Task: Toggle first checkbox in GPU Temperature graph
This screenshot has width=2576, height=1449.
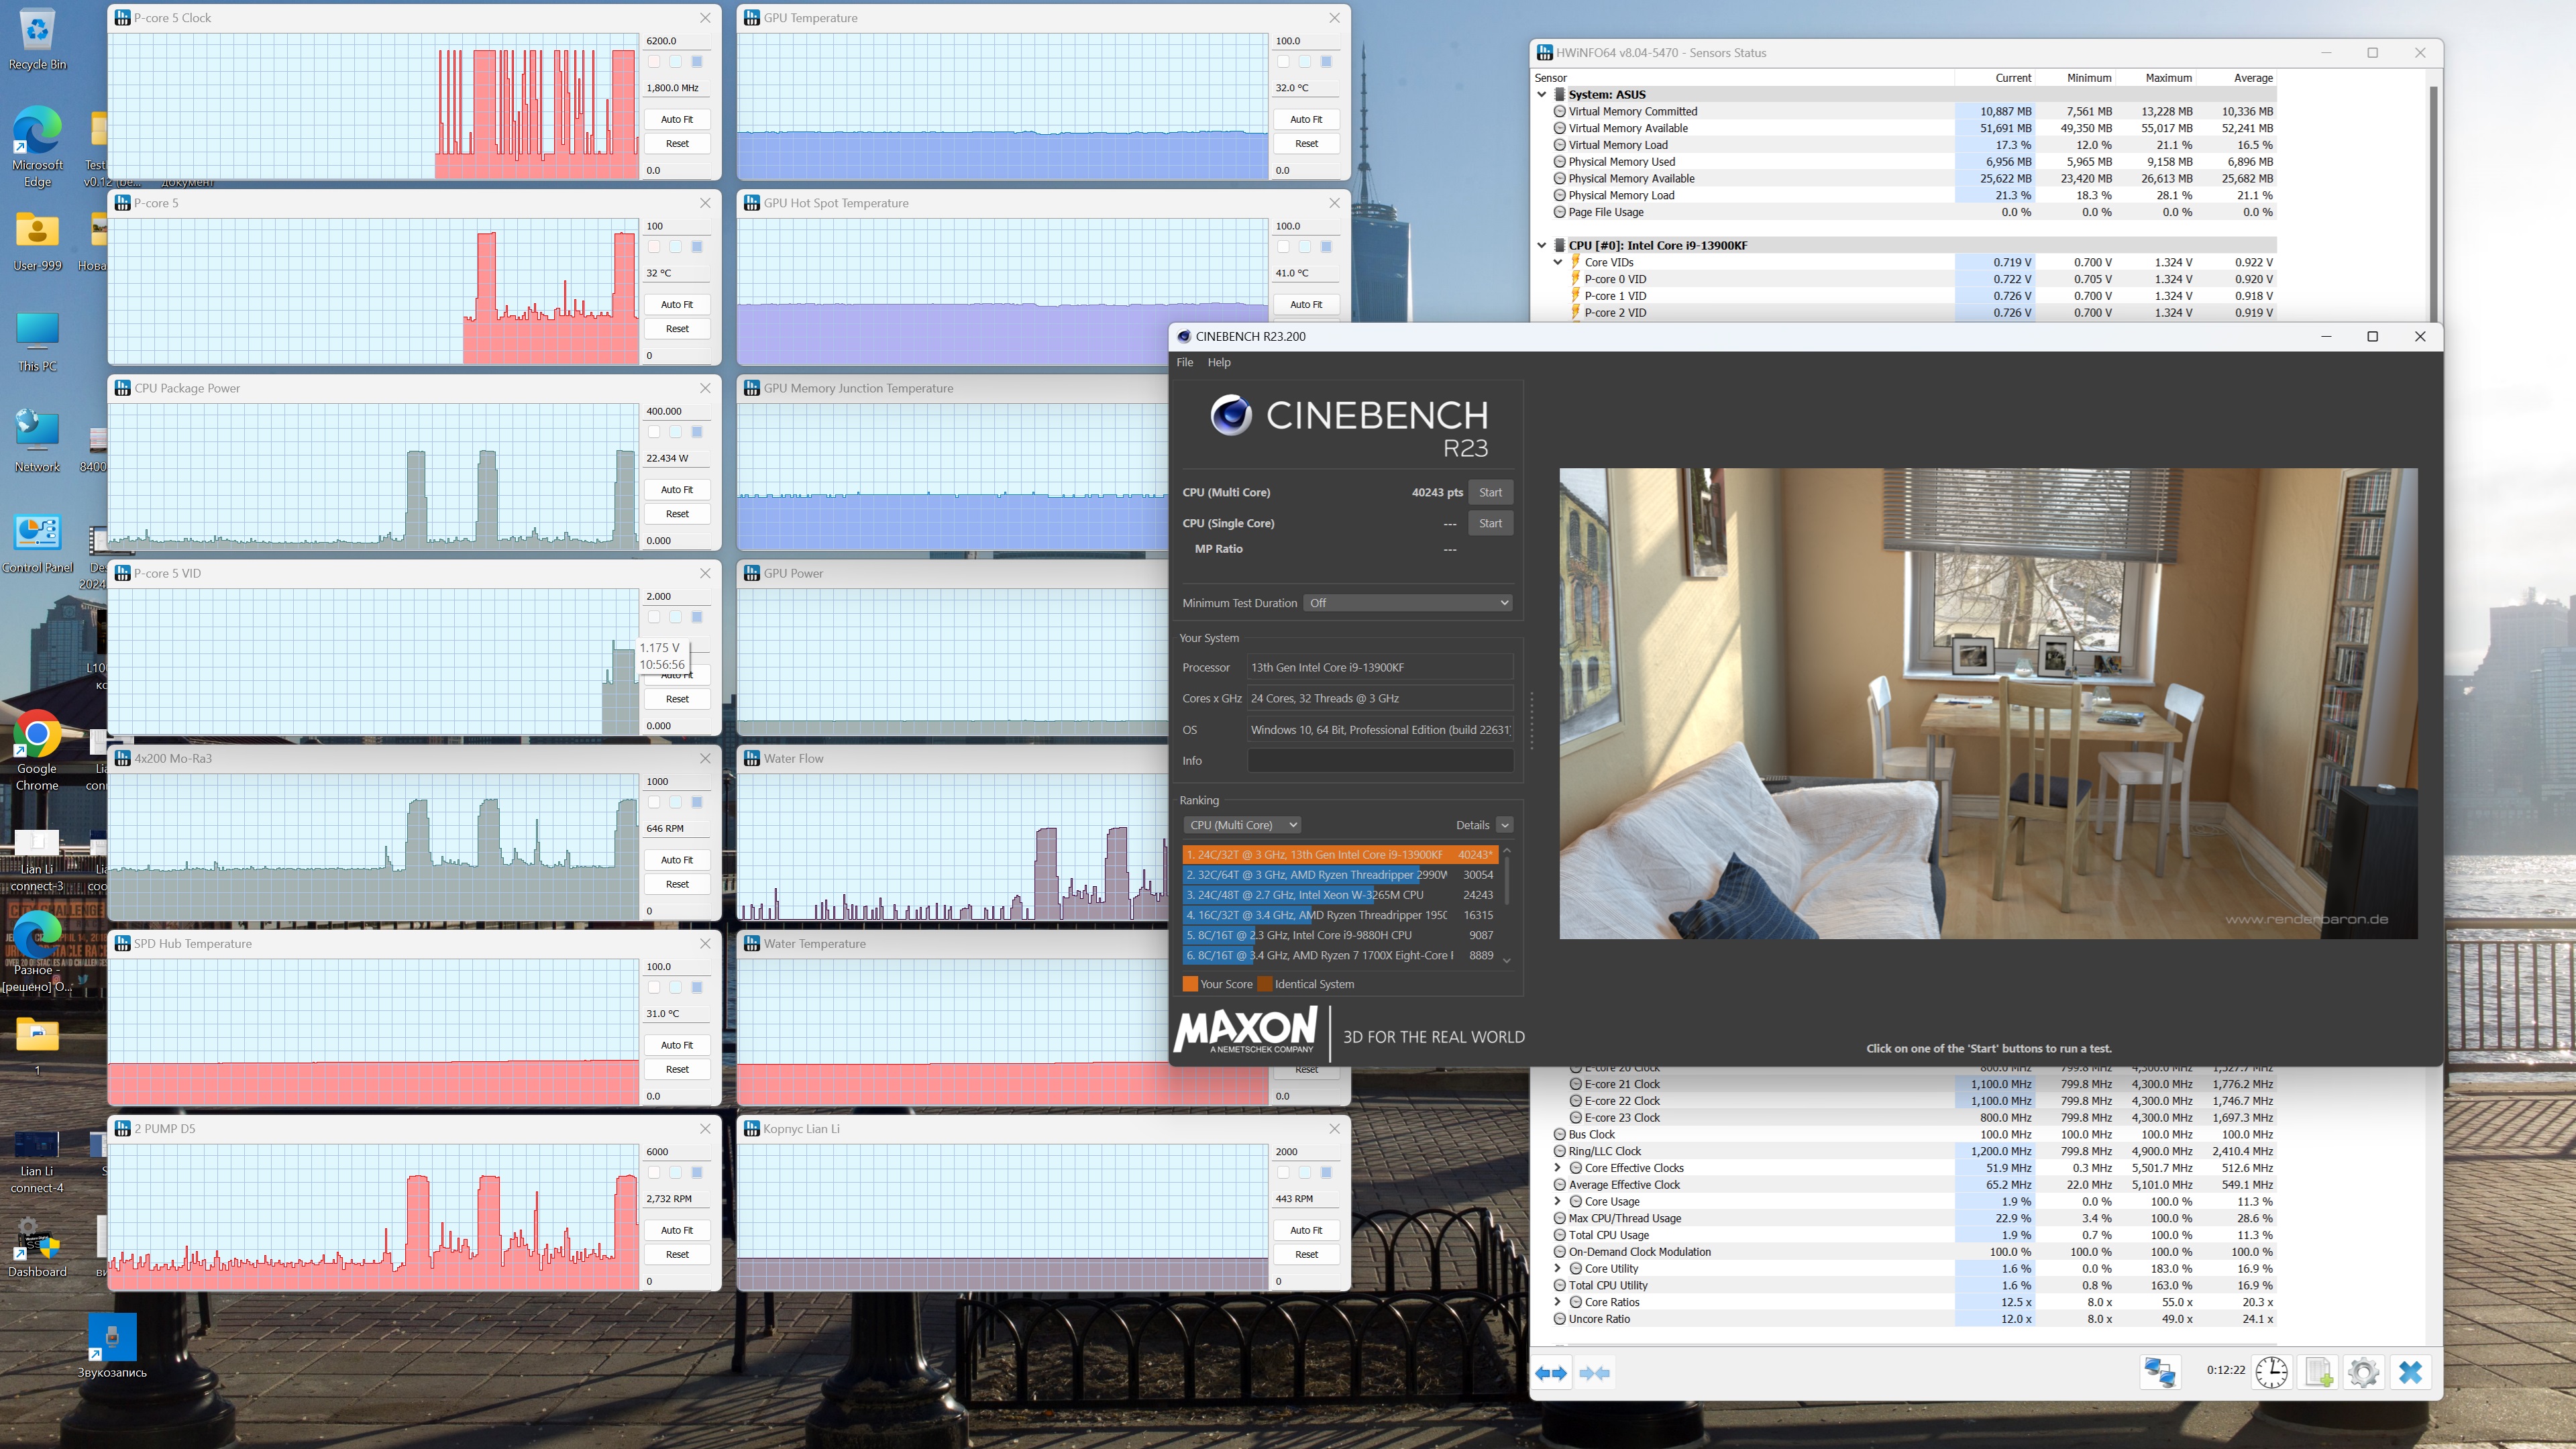Action: (x=1283, y=62)
